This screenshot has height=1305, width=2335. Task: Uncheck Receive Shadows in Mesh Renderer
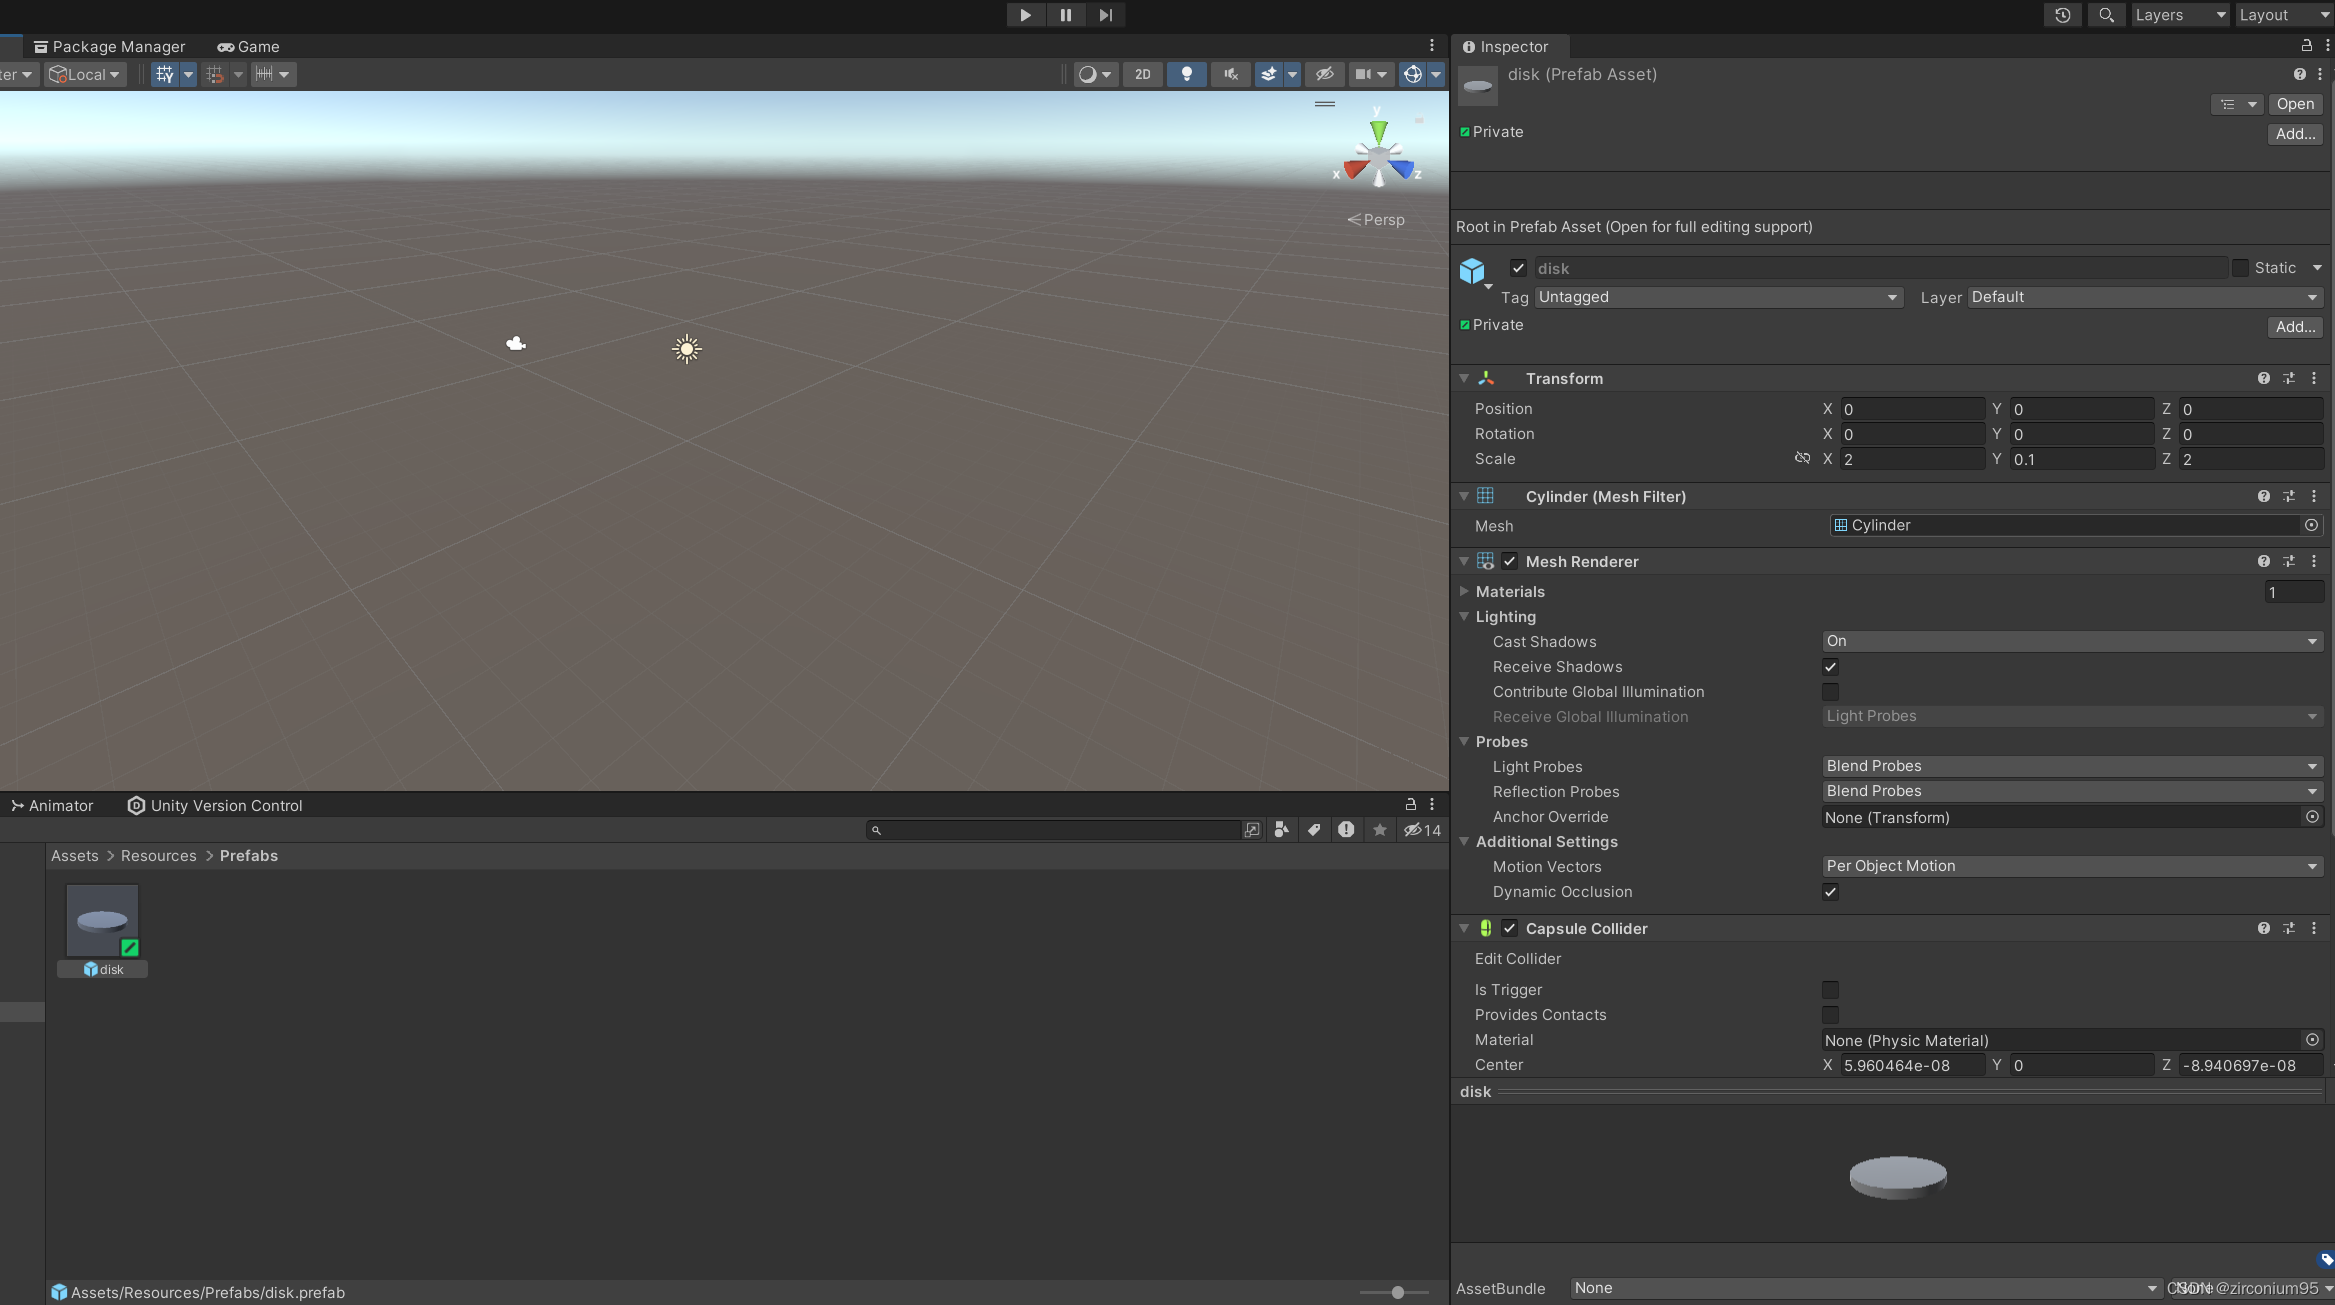click(1830, 667)
